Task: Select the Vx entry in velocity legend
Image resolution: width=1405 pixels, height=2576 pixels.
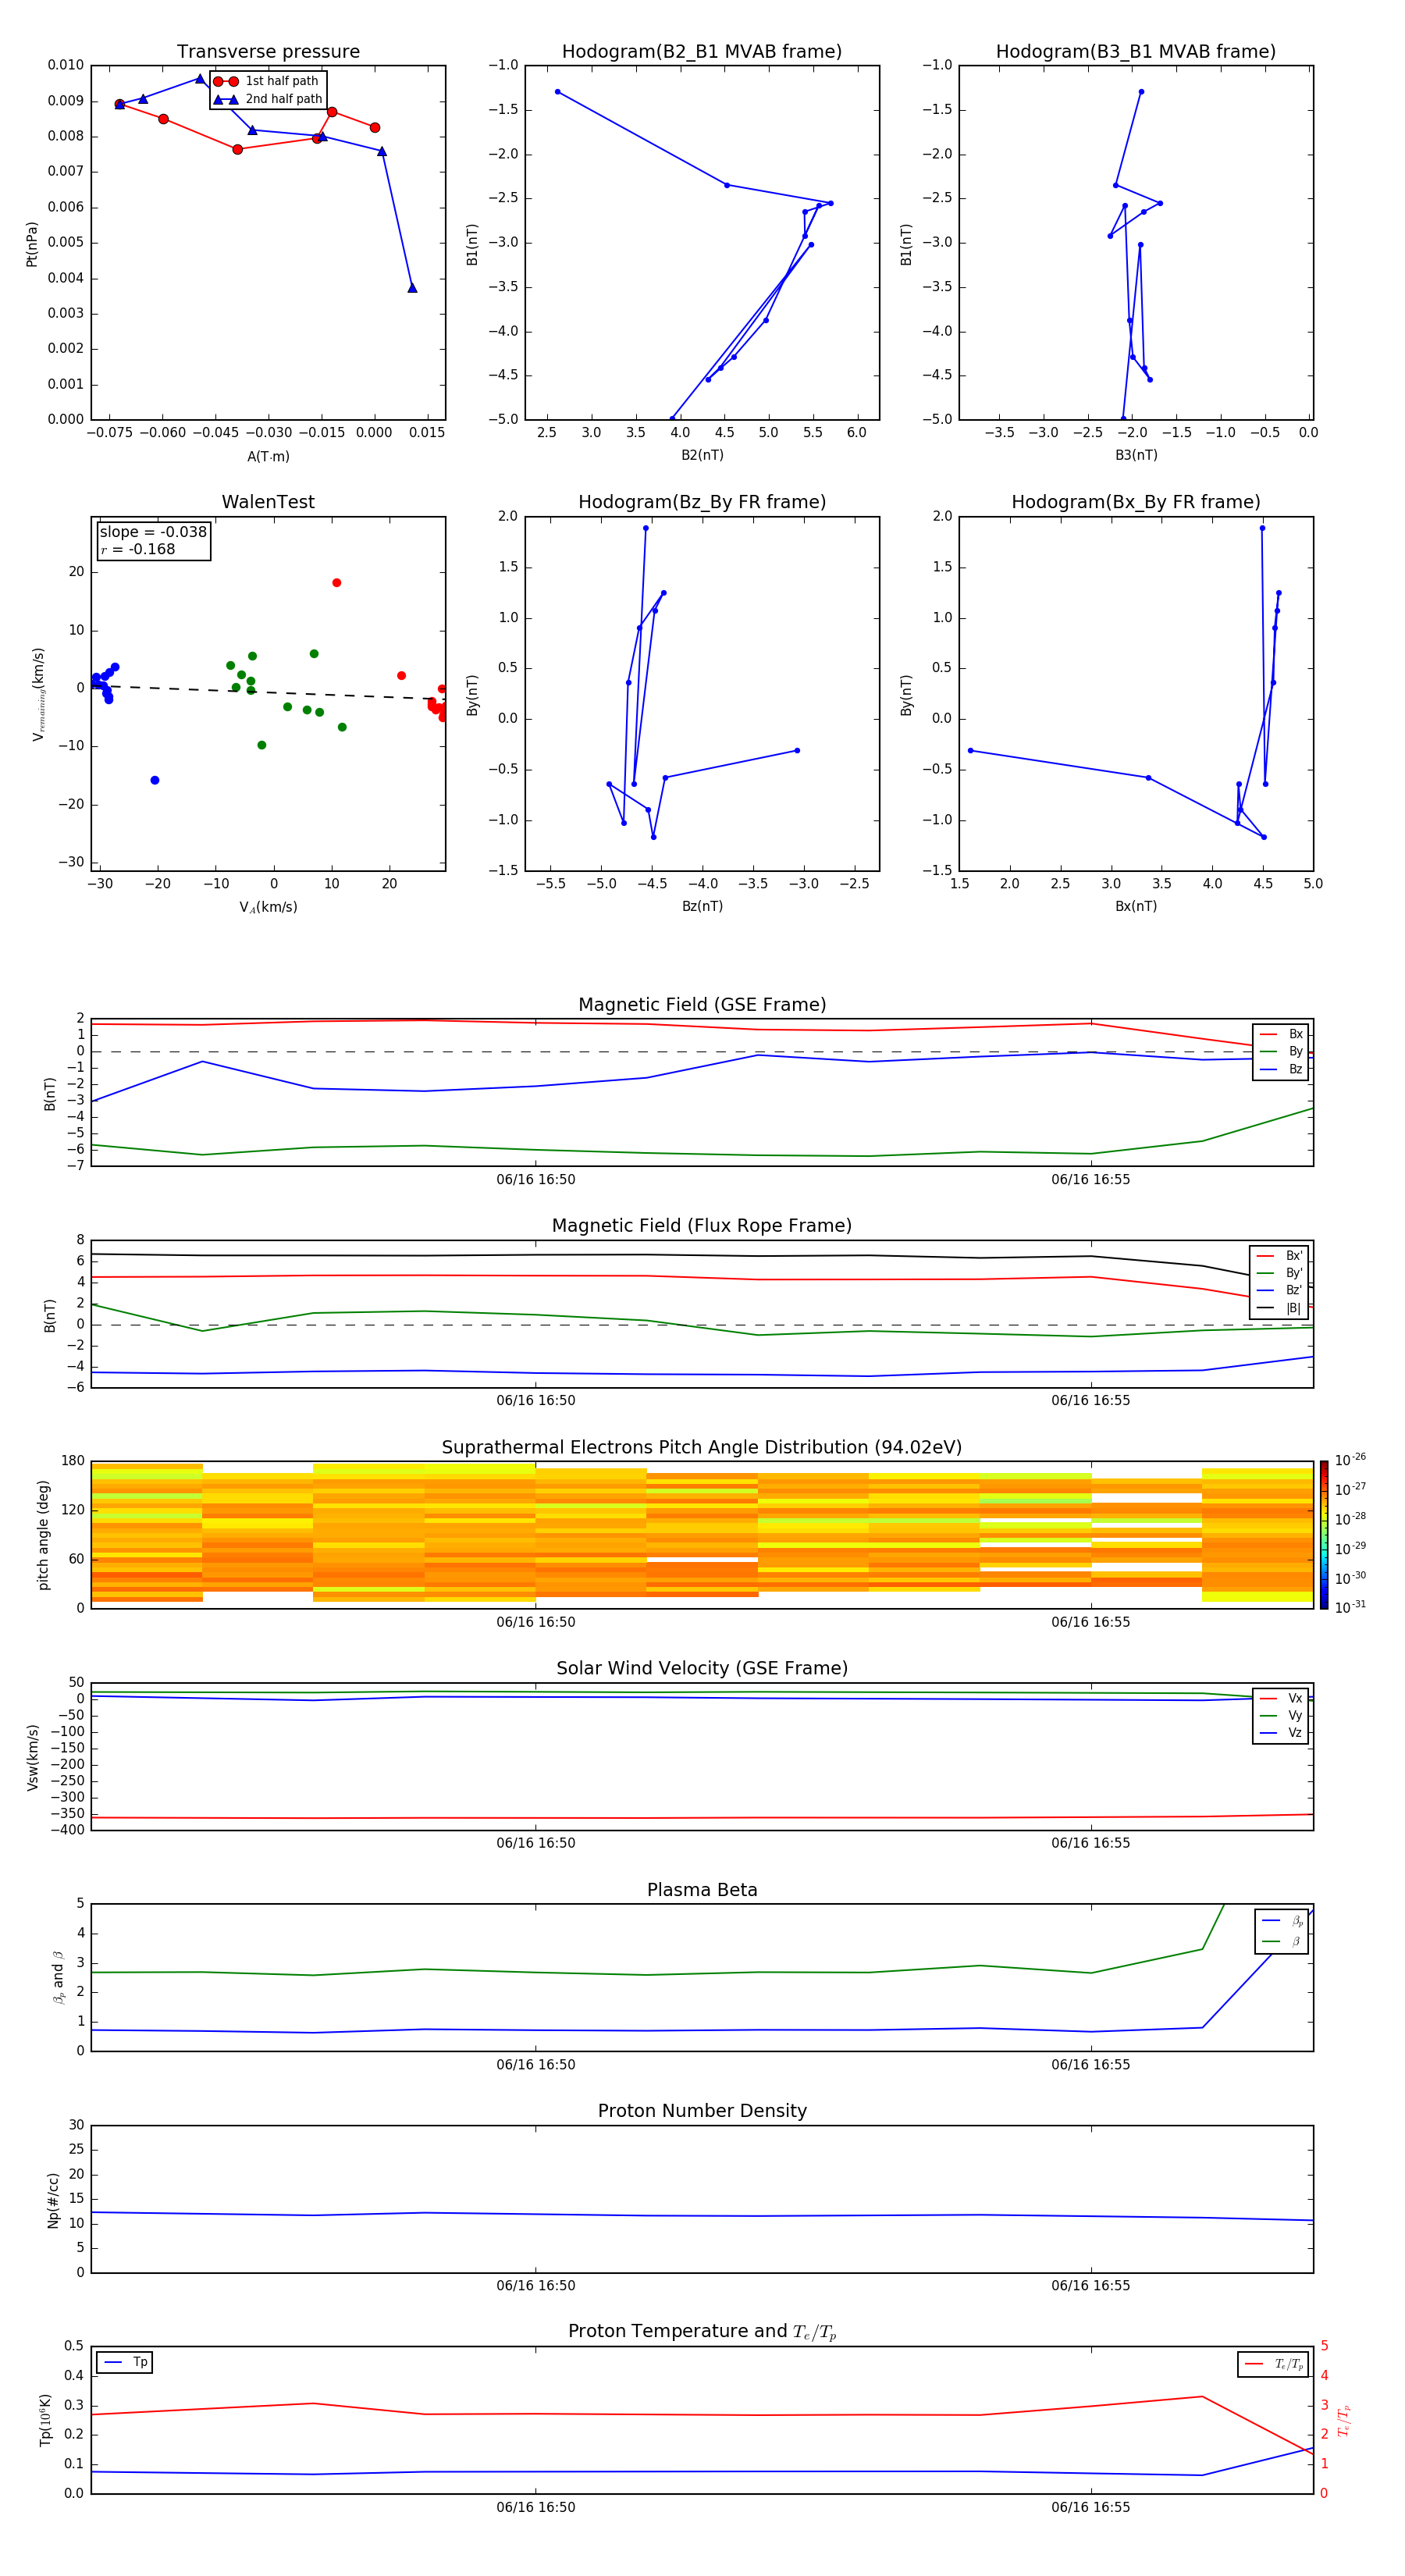Action: pos(1281,1698)
